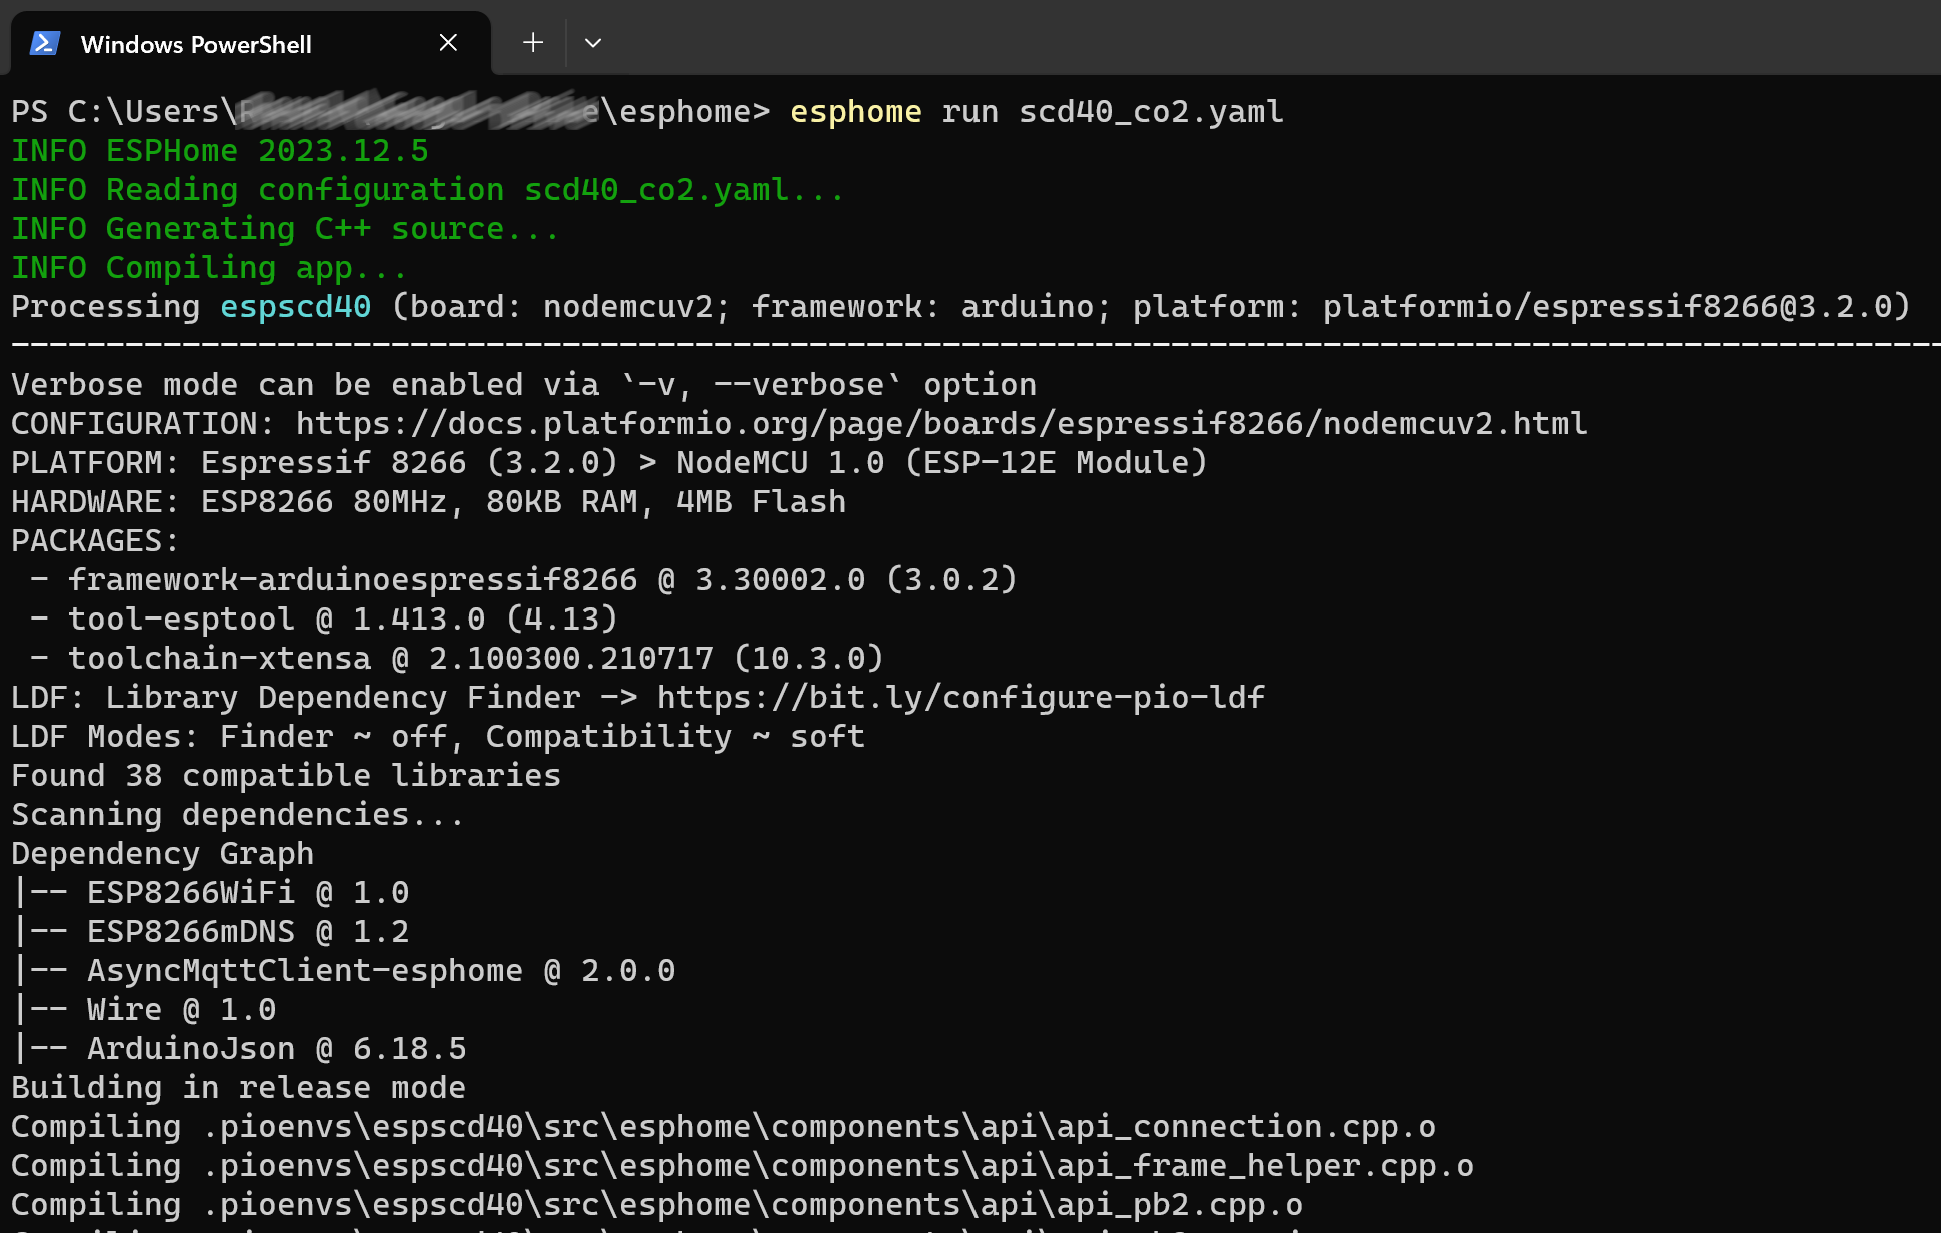Click the 'Building in release mode' line
Image resolution: width=1942 pixels, height=1234 pixels.
[238, 1088]
